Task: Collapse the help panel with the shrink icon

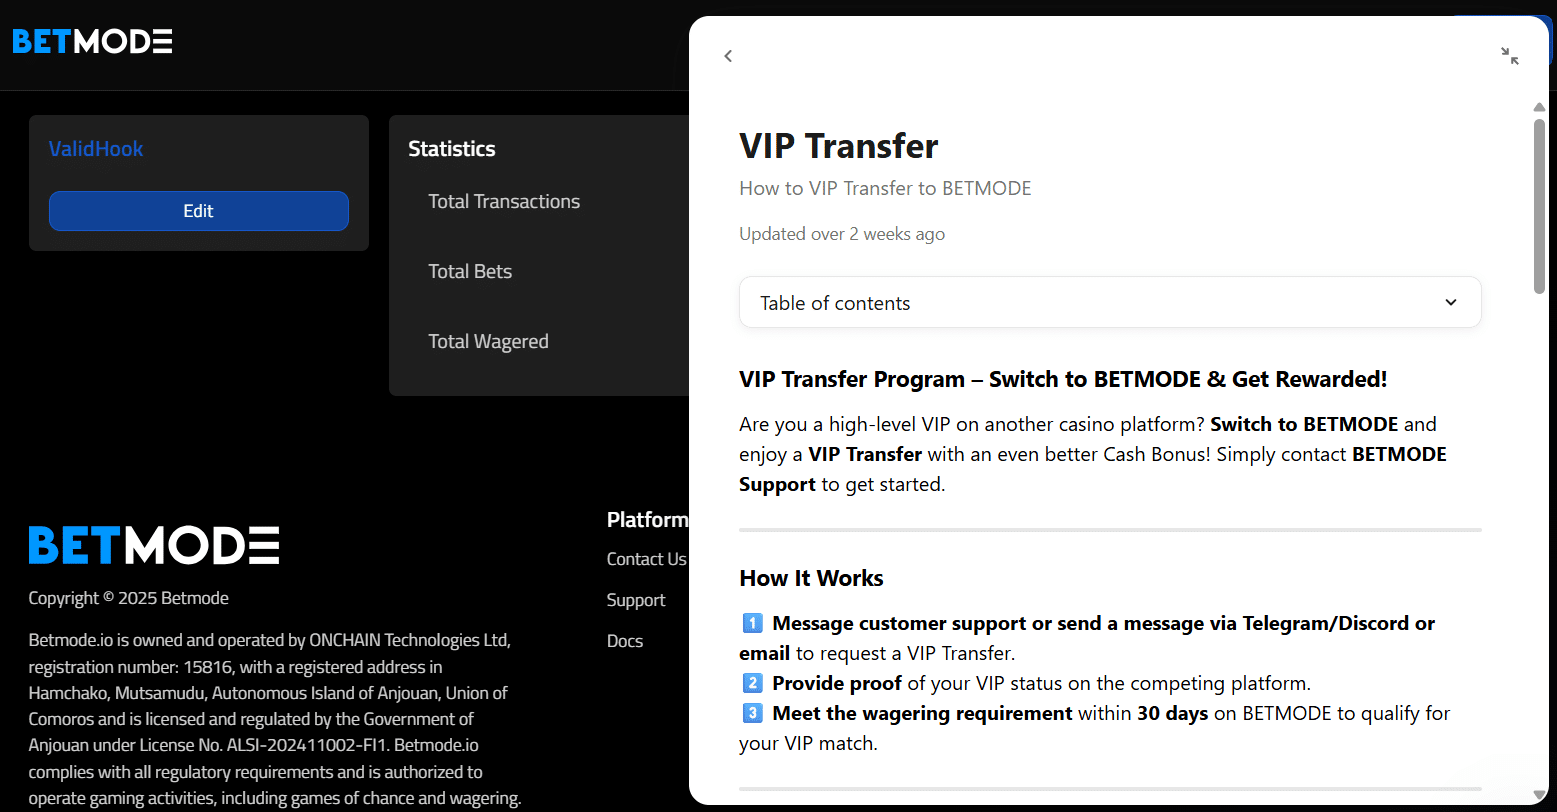Action: [1510, 56]
